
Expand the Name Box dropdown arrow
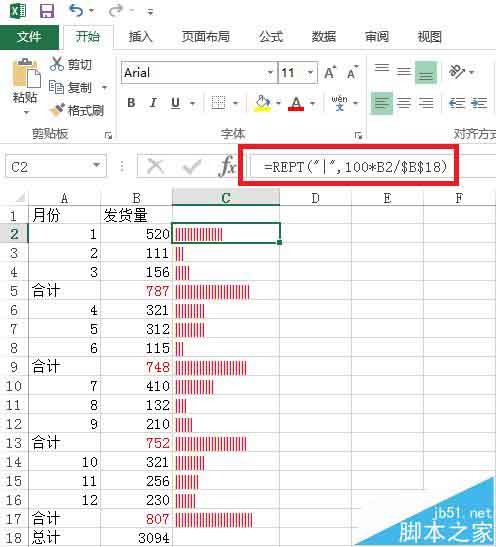coord(97,165)
